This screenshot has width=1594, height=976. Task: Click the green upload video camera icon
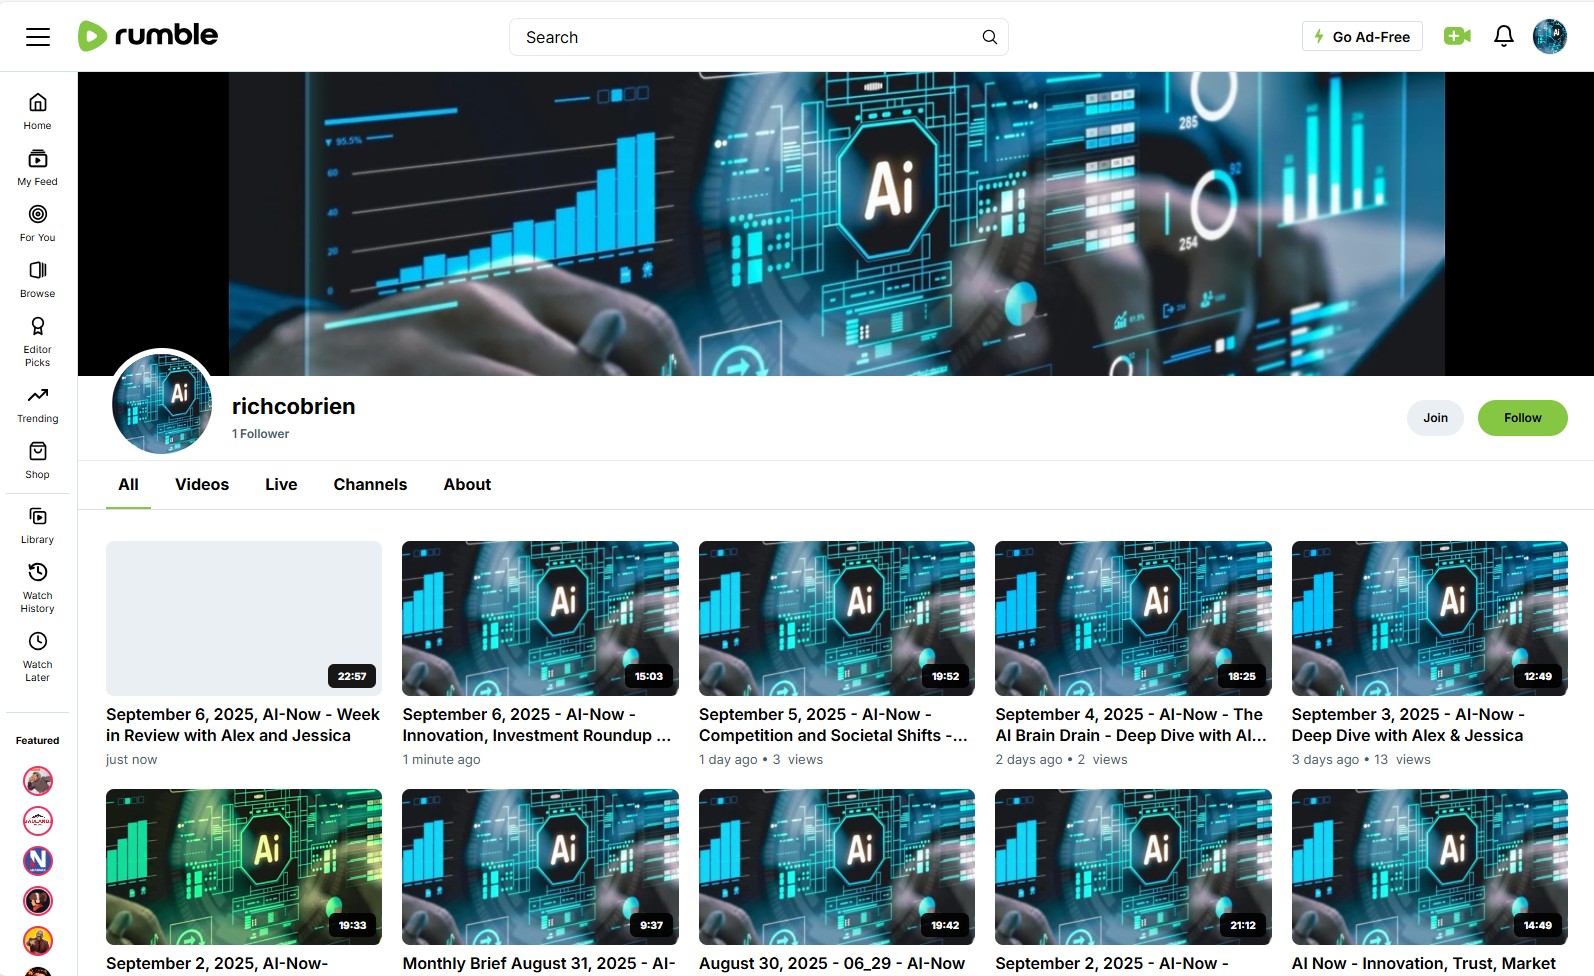(1457, 37)
